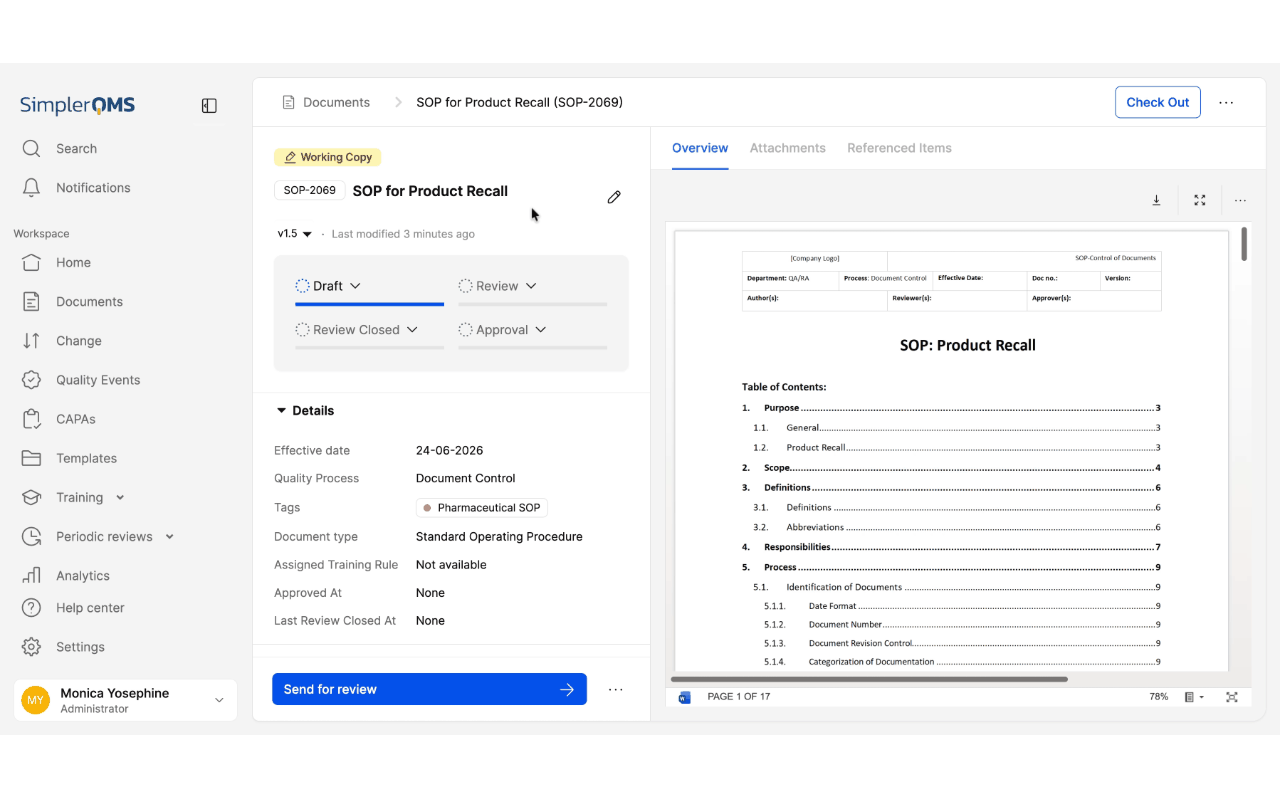Expand preview to full screen
The height and width of the screenshot is (800, 1280).
coord(1200,200)
